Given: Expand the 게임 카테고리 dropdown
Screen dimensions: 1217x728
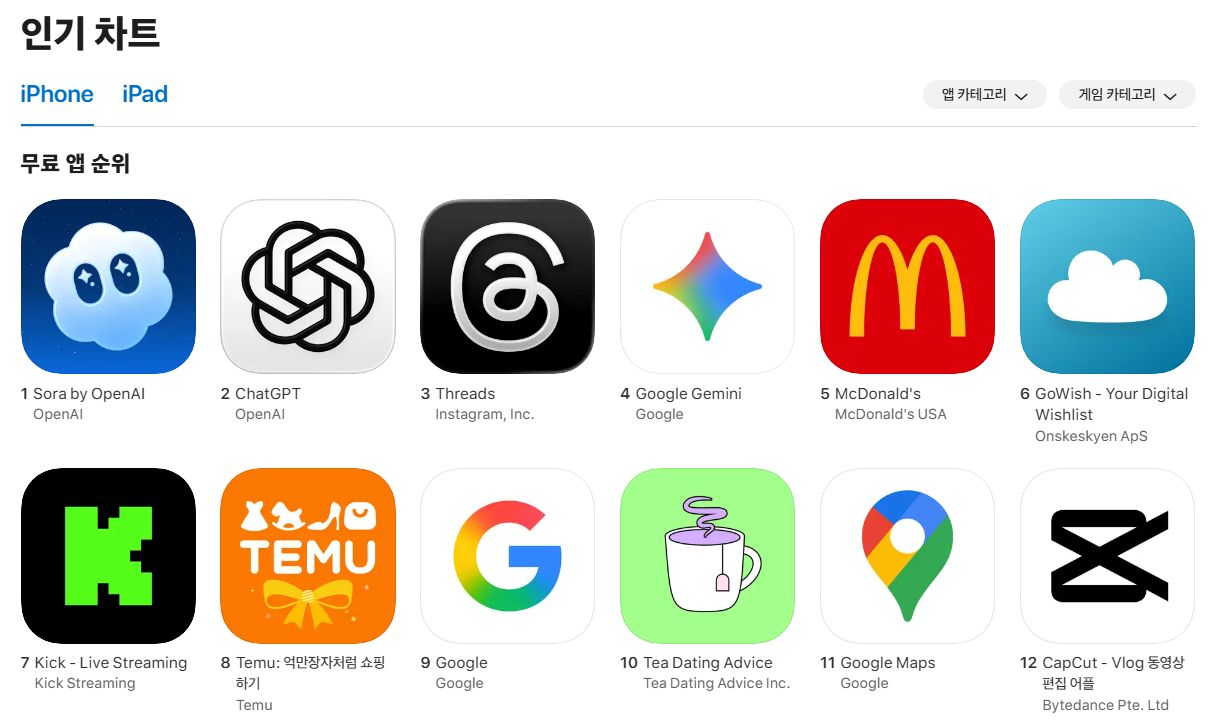Looking at the screenshot, I should pyautogui.click(x=1128, y=95).
